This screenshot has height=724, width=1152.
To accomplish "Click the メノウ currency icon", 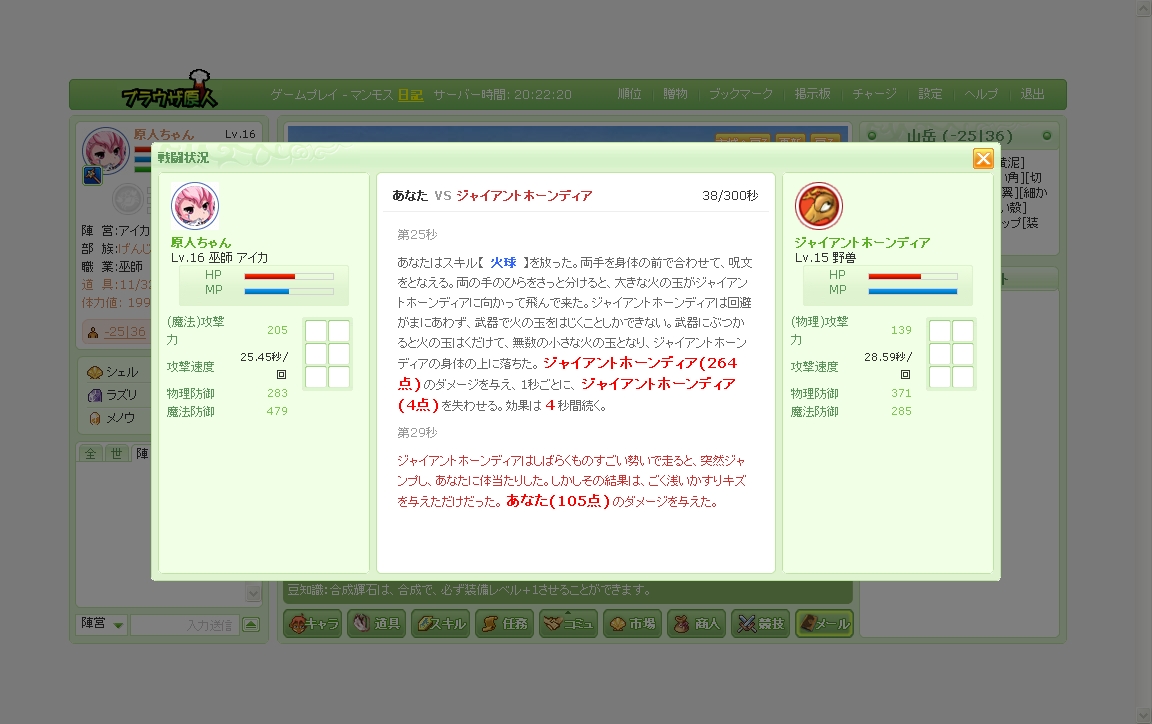I will [95, 418].
